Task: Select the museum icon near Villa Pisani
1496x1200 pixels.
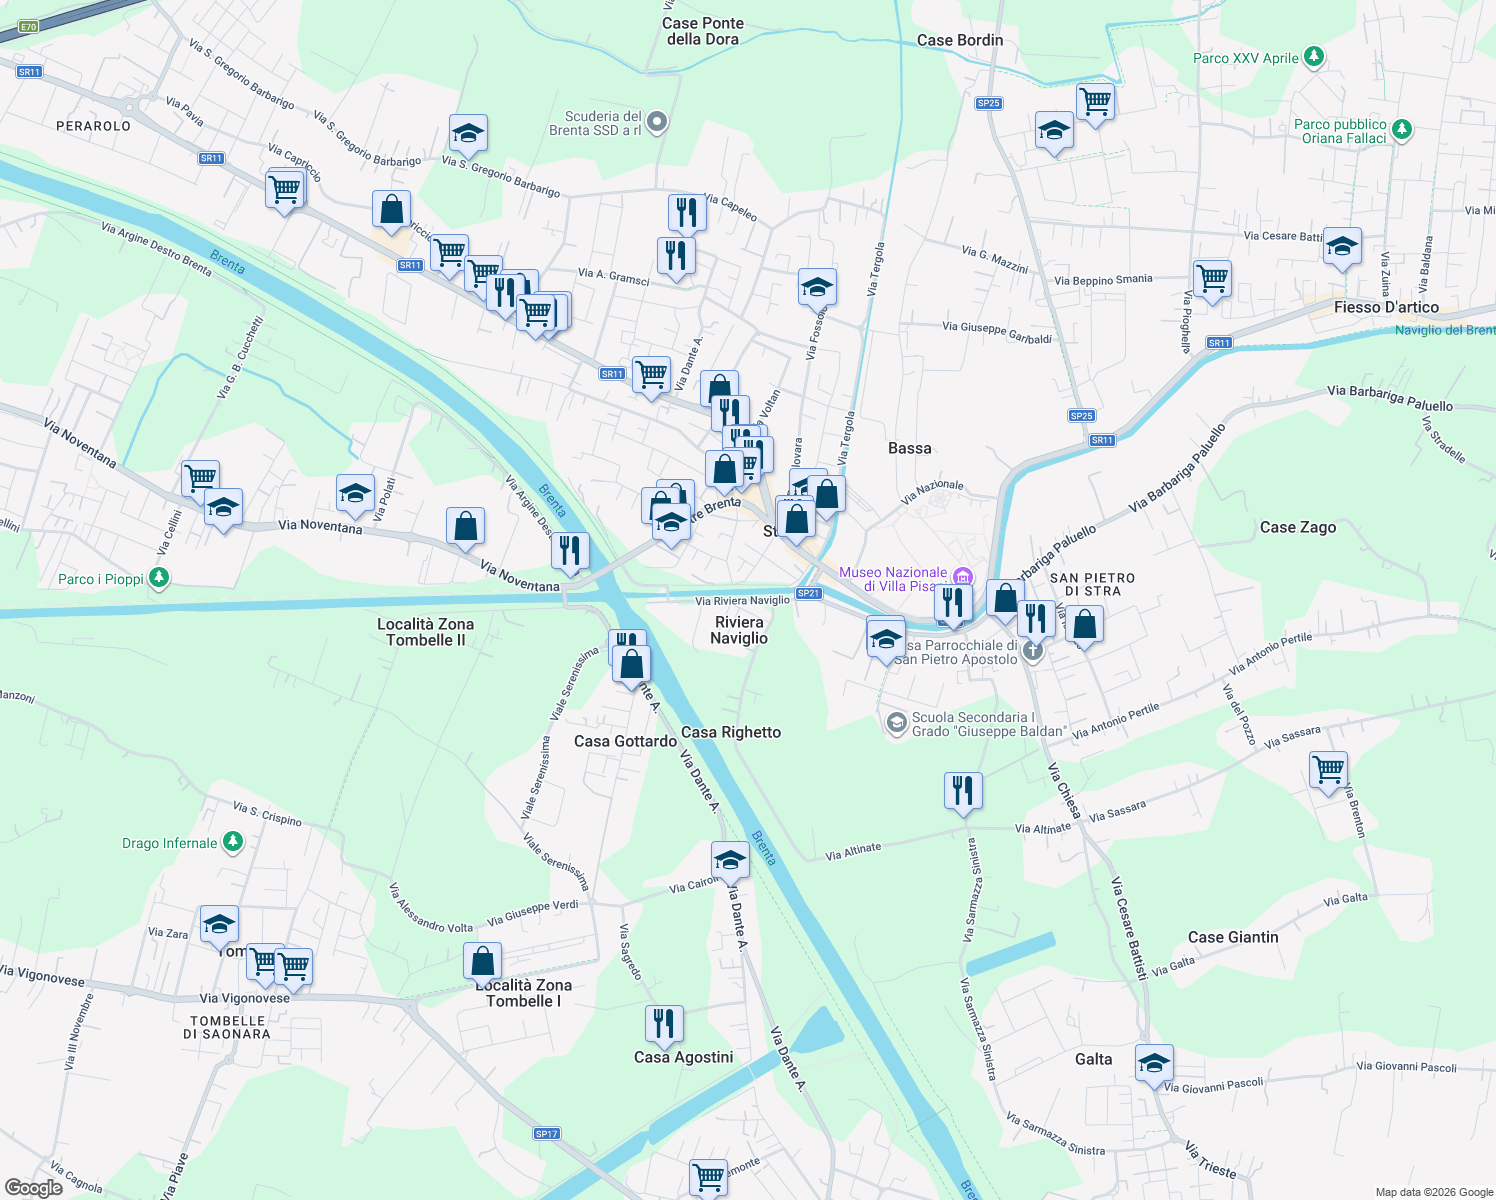Action: 963,576
